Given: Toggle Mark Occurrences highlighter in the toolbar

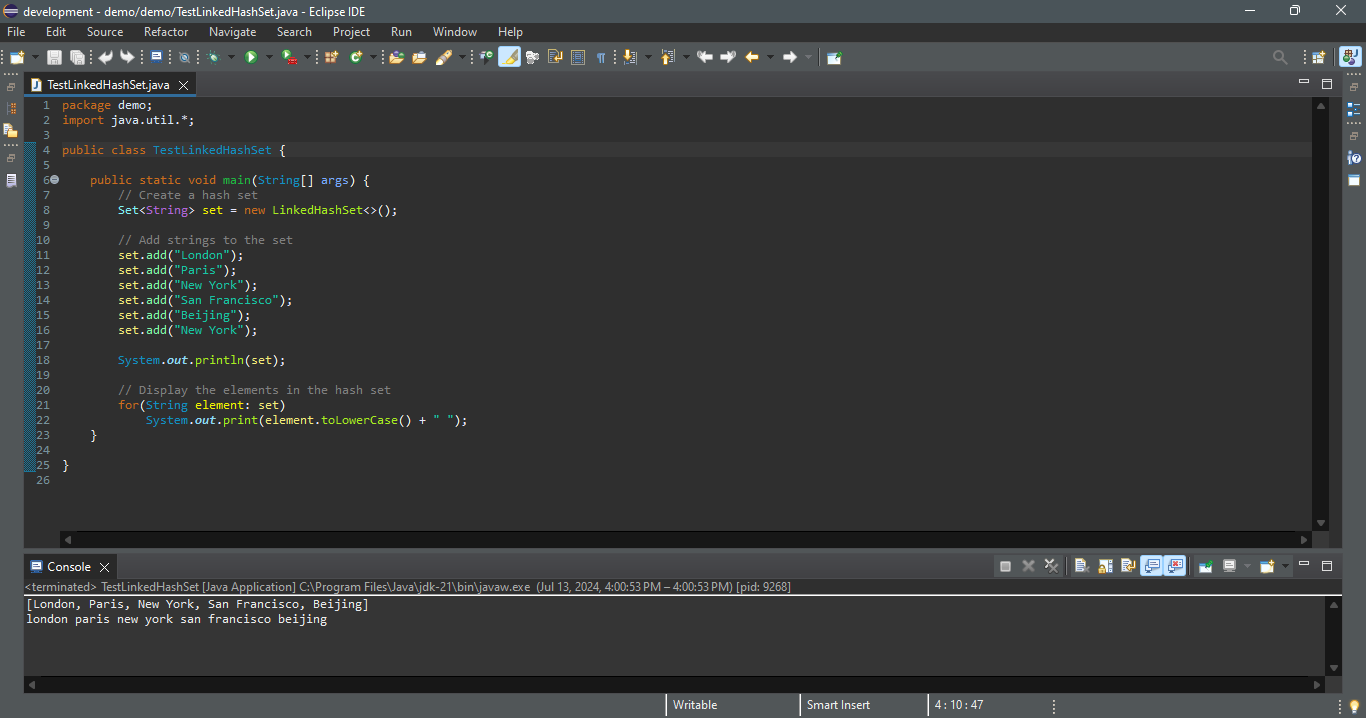Looking at the screenshot, I should point(509,58).
